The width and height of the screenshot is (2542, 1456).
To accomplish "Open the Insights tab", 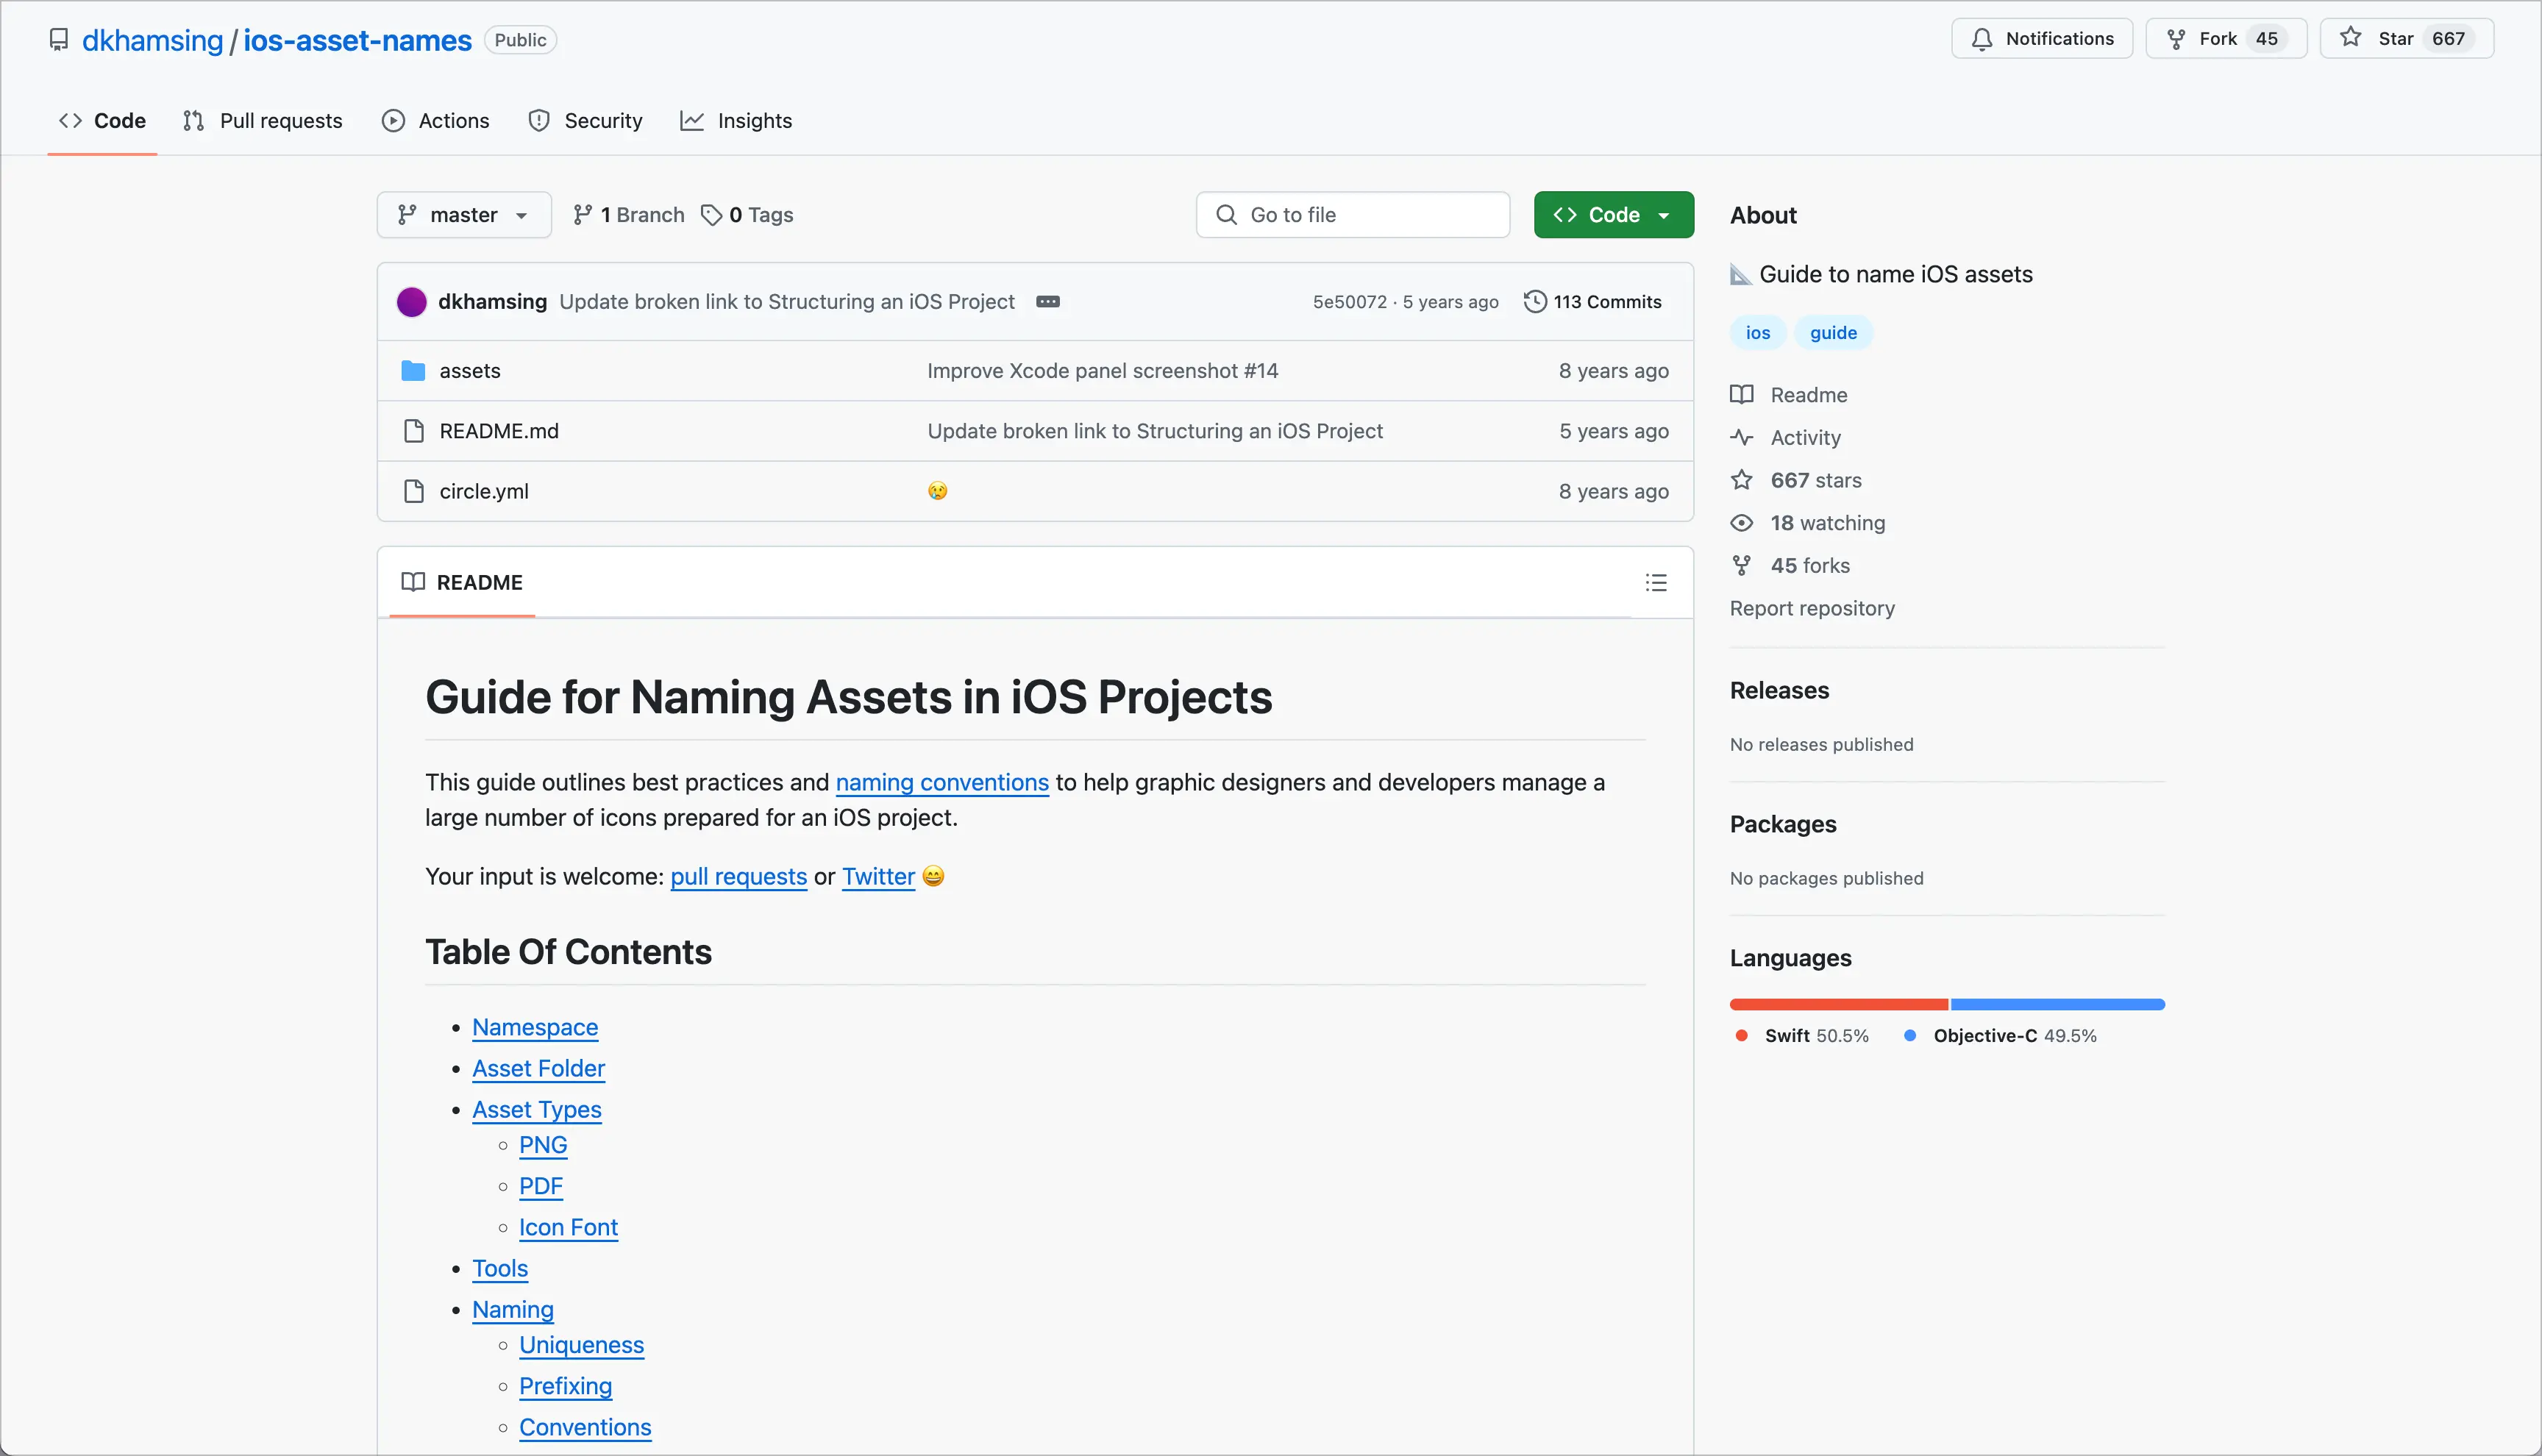I will point(736,120).
